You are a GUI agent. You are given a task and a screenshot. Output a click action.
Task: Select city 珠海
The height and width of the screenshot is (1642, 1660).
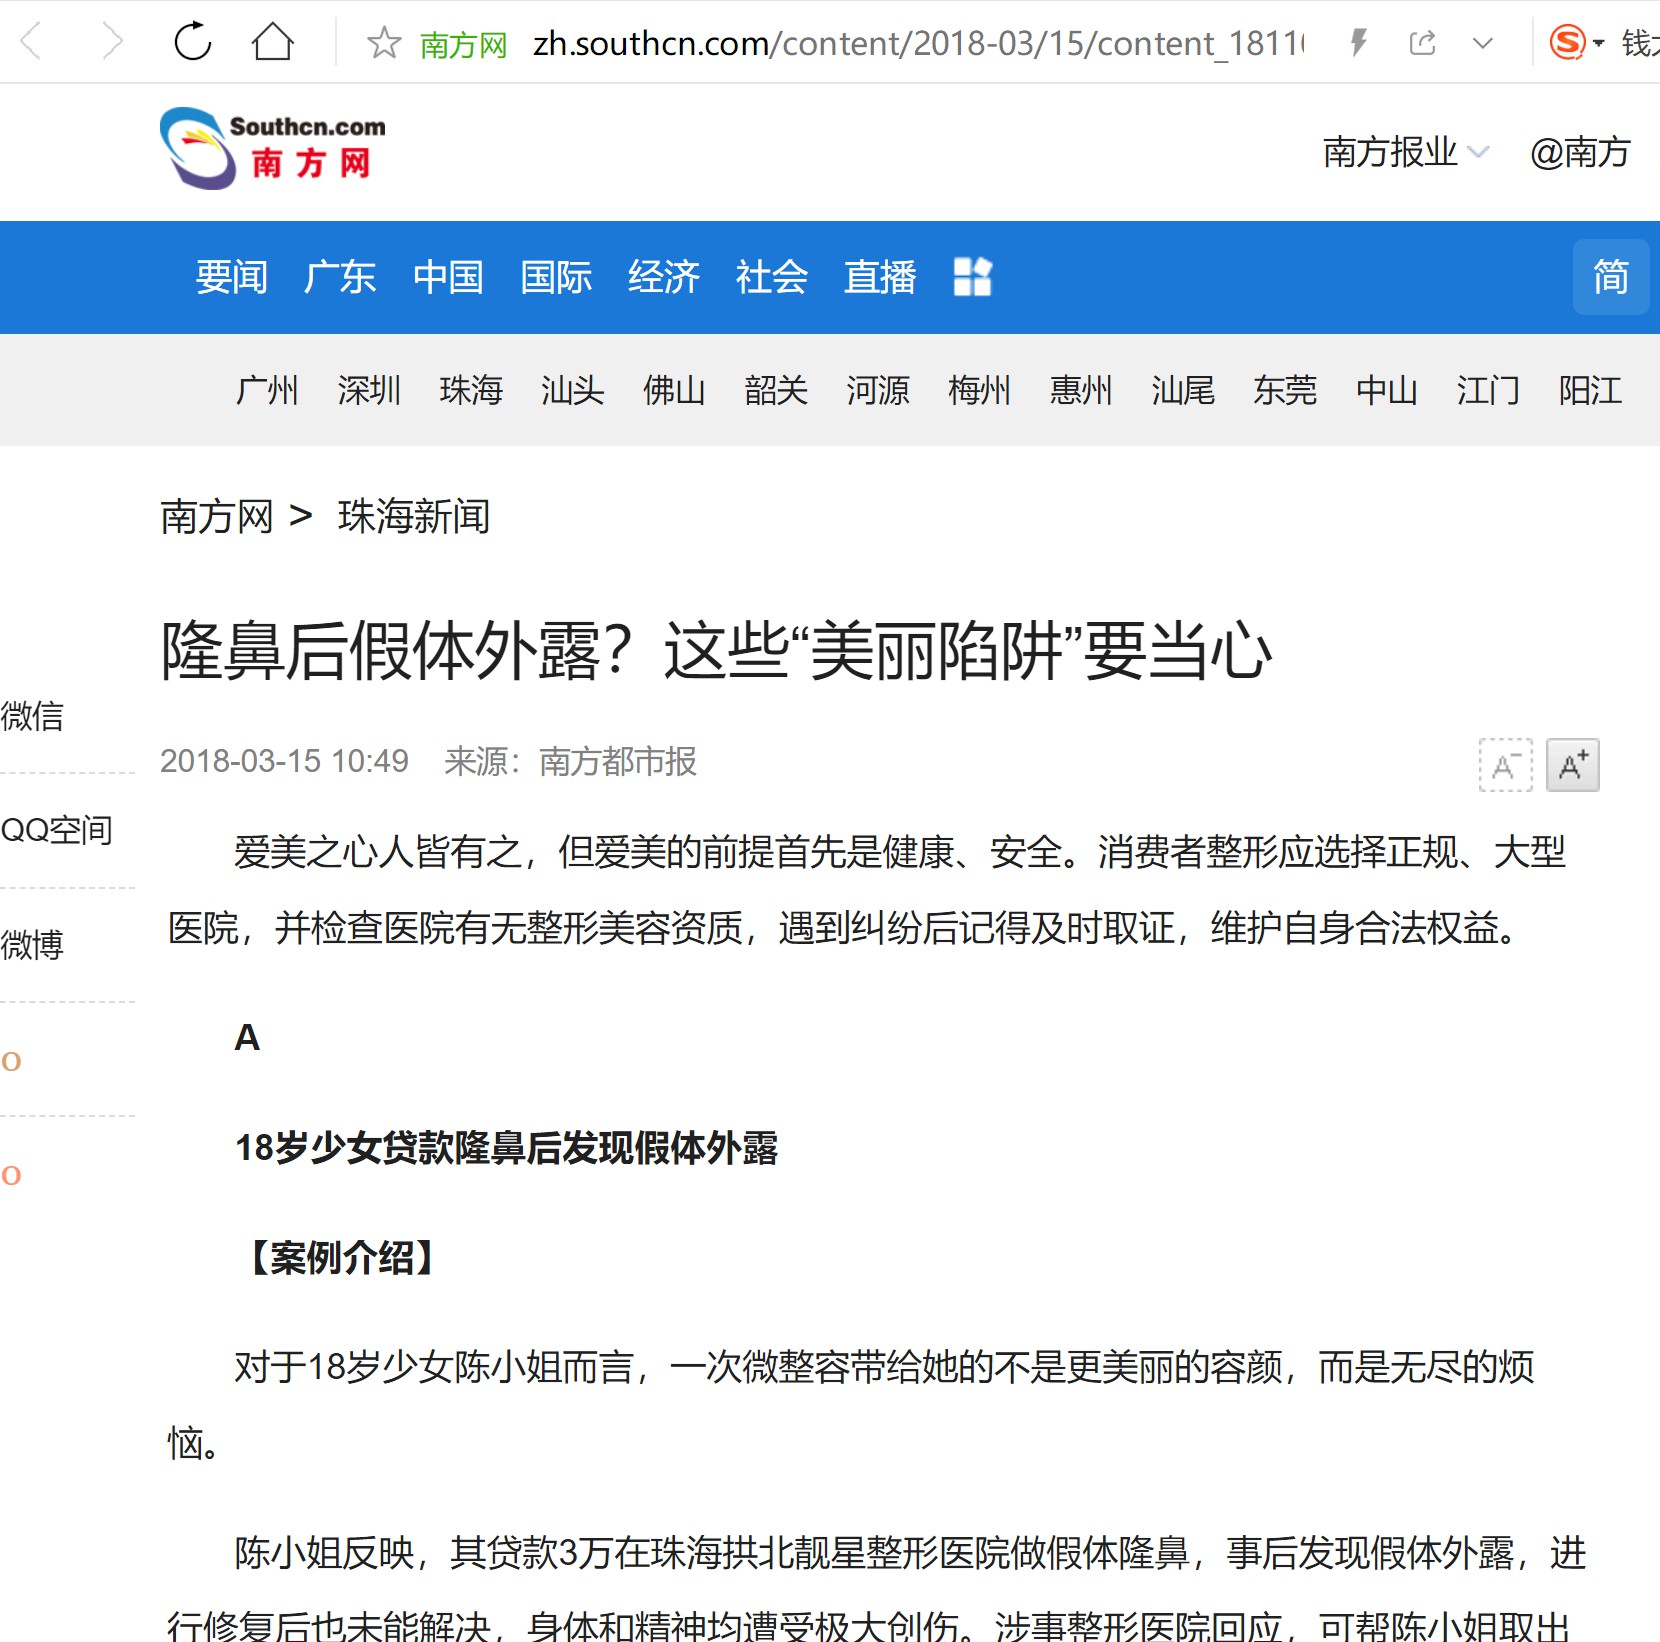tap(471, 390)
